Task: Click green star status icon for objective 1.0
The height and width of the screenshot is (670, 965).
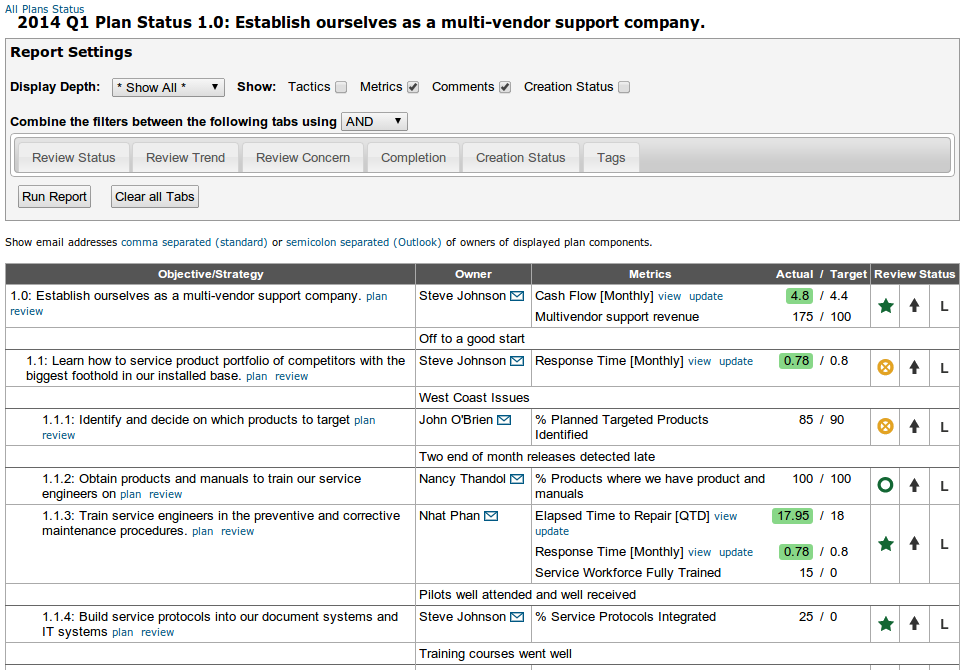Action: (885, 306)
